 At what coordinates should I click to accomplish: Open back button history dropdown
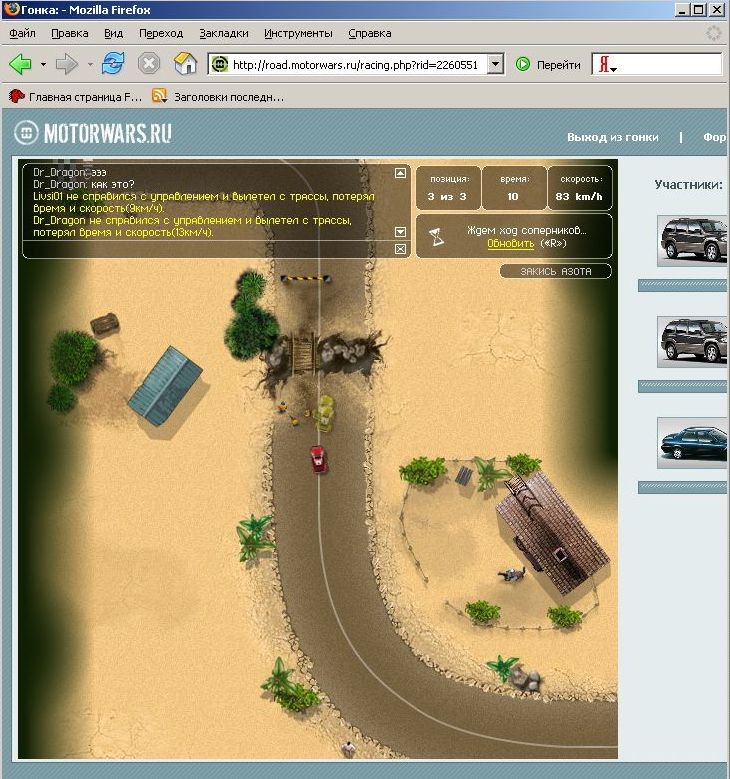[43, 64]
